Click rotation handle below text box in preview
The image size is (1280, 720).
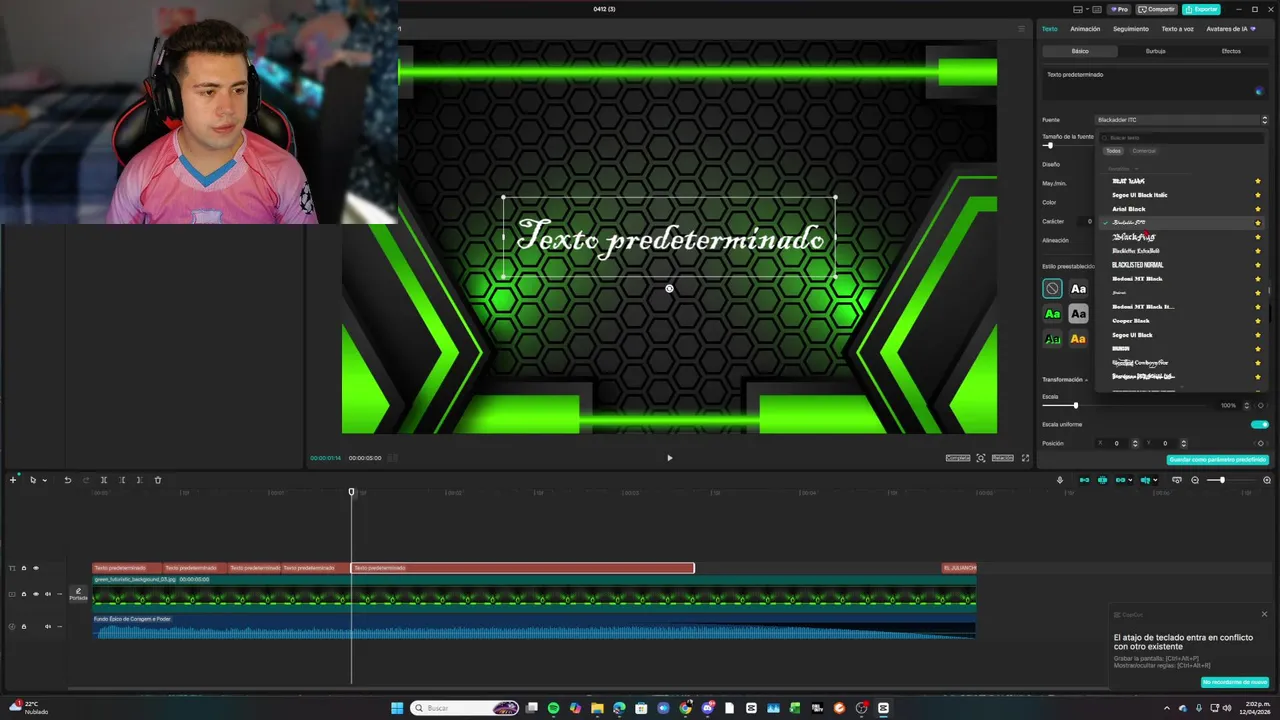click(669, 289)
